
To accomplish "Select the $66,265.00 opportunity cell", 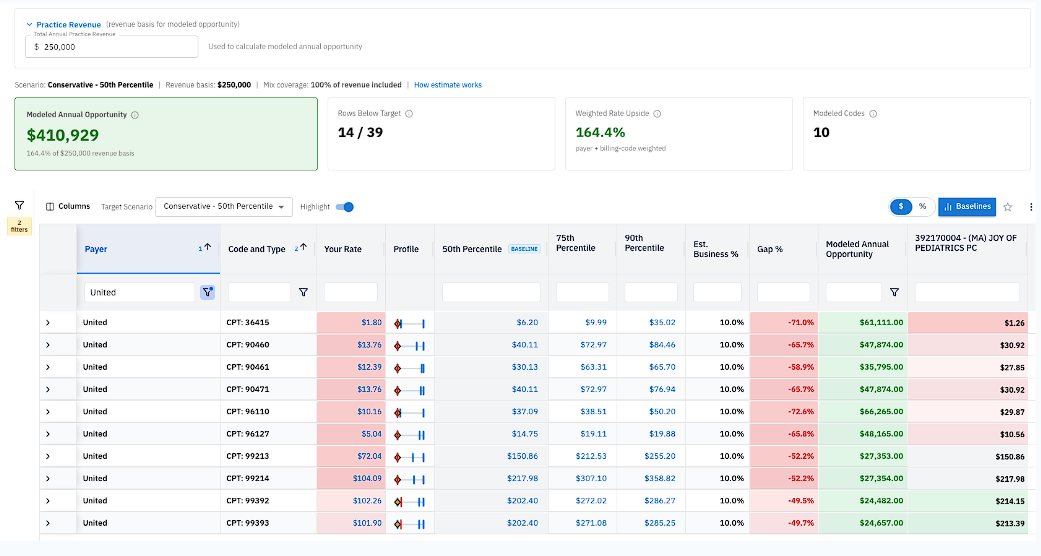I will pos(863,412).
